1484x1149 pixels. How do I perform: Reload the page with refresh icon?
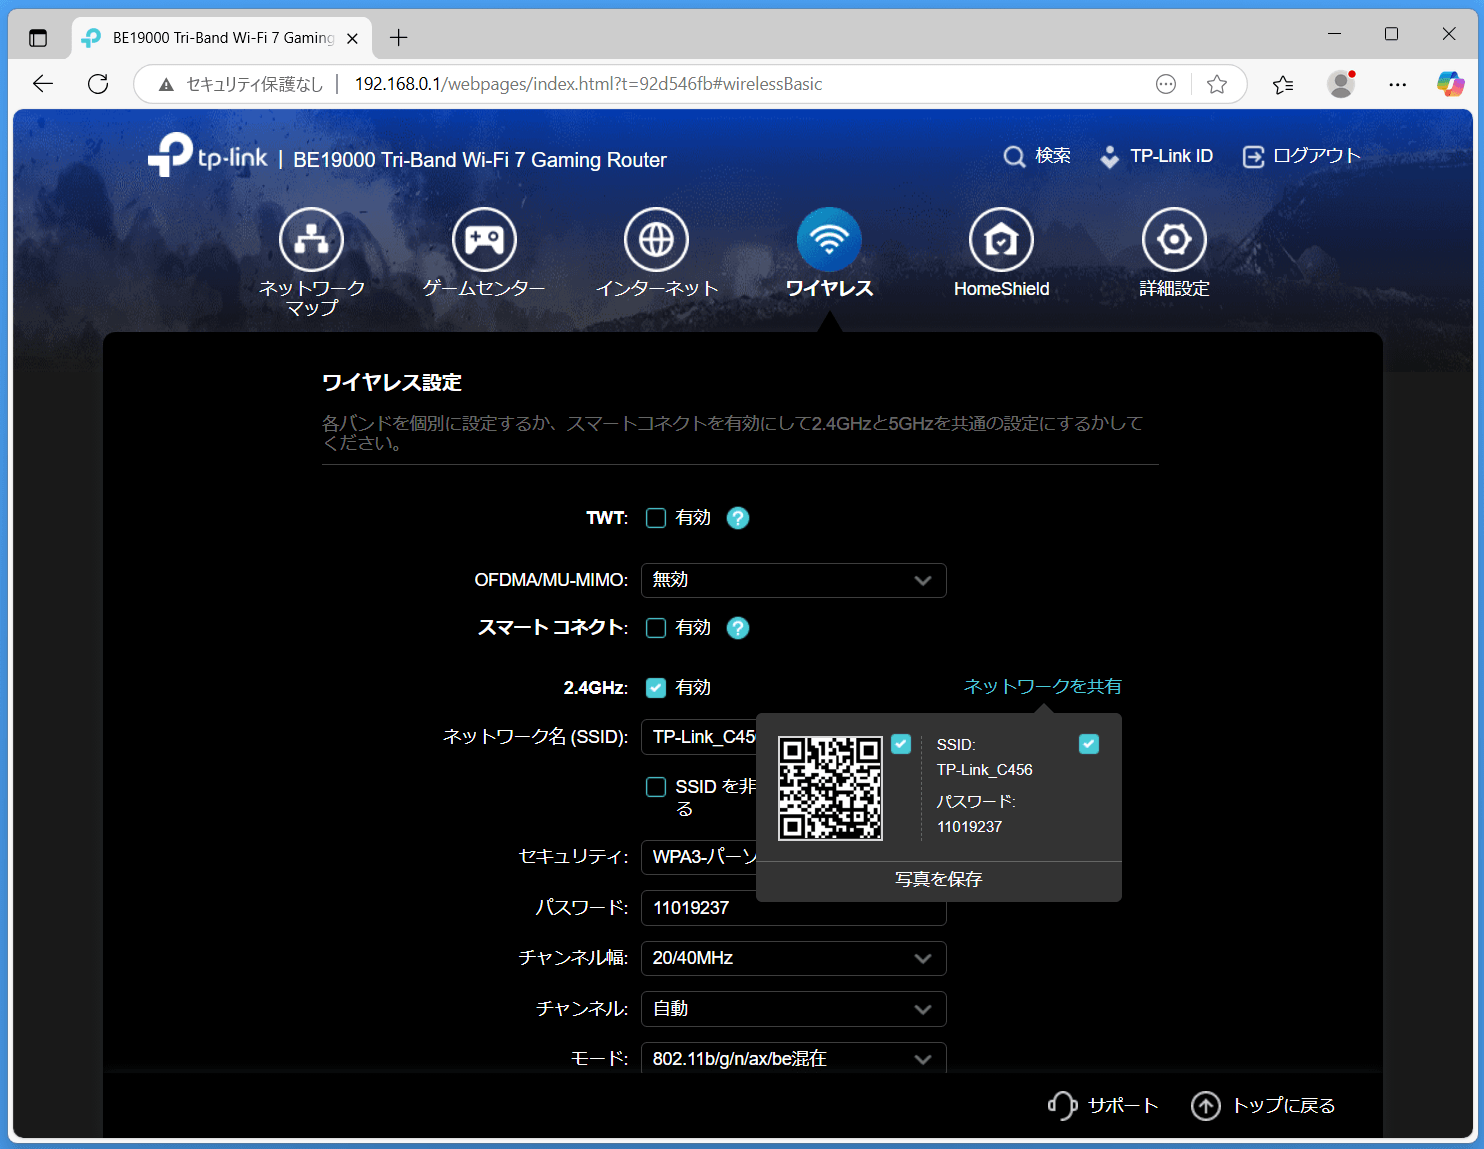point(98,84)
